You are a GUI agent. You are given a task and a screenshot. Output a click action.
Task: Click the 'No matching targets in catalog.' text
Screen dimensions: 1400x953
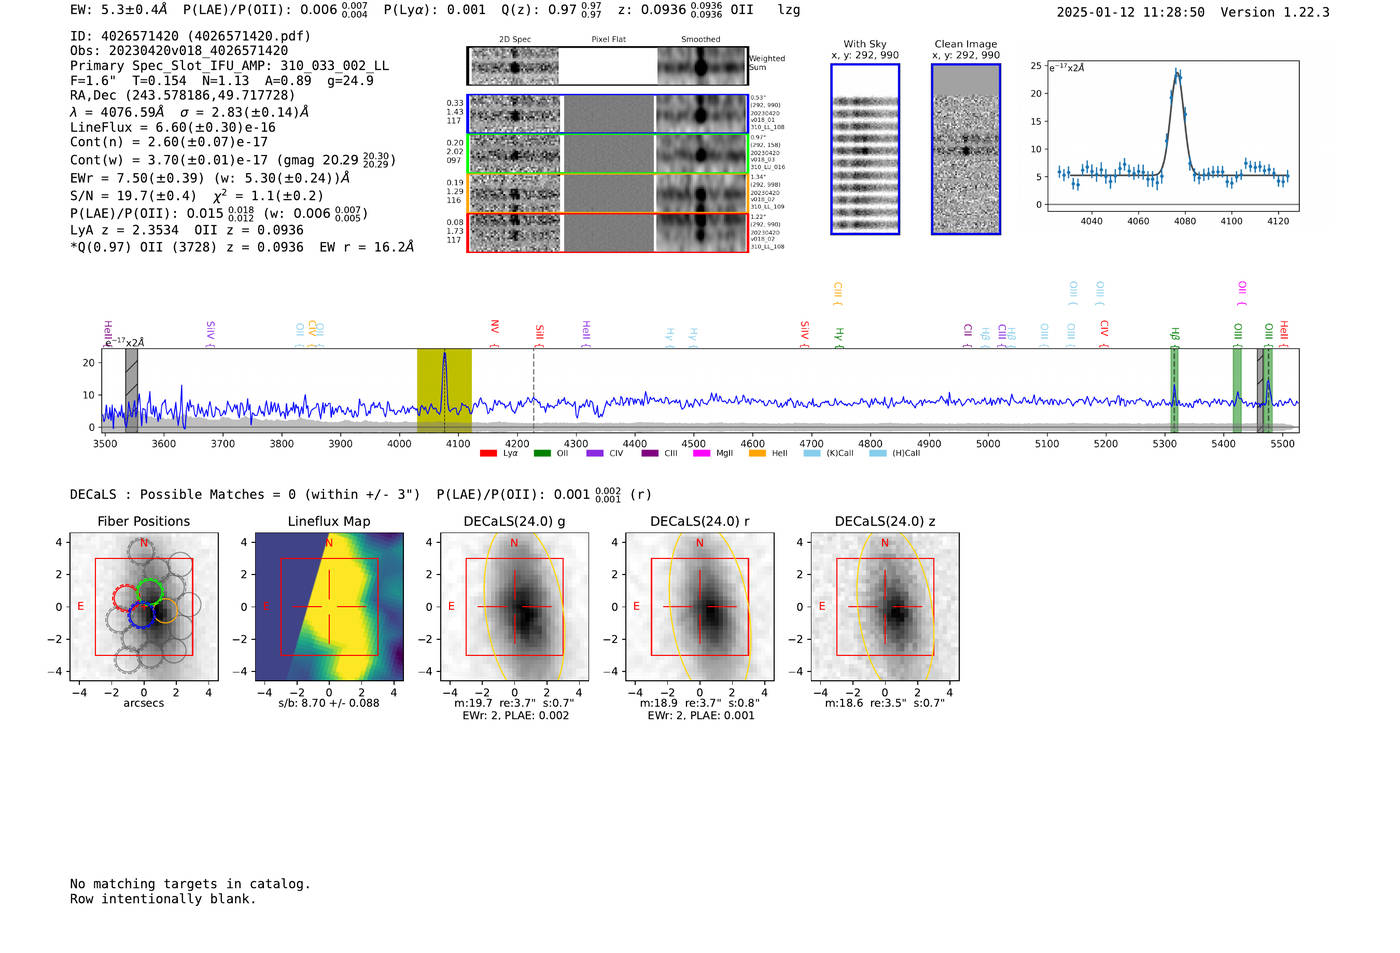coord(190,884)
